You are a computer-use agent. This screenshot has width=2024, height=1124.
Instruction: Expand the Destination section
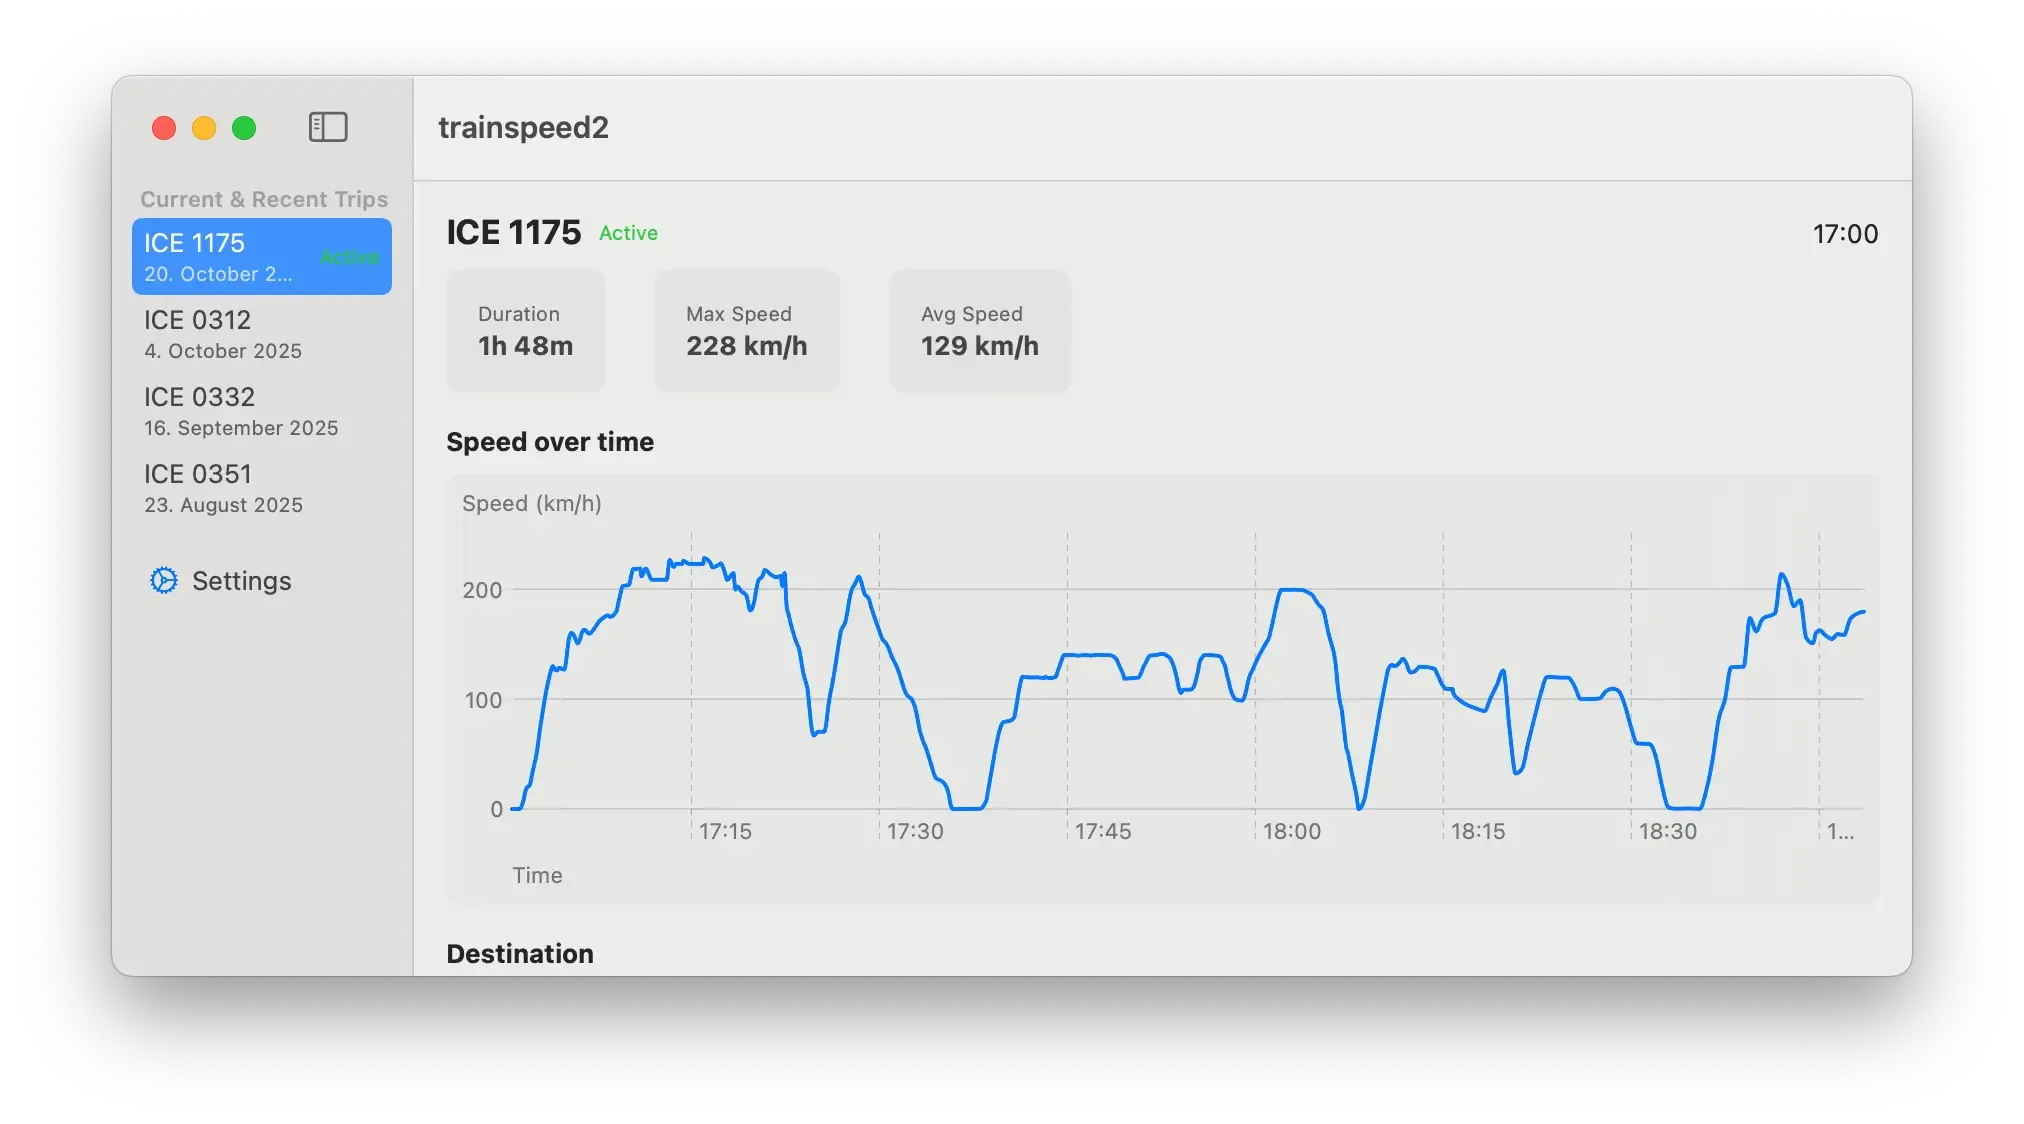click(519, 953)
